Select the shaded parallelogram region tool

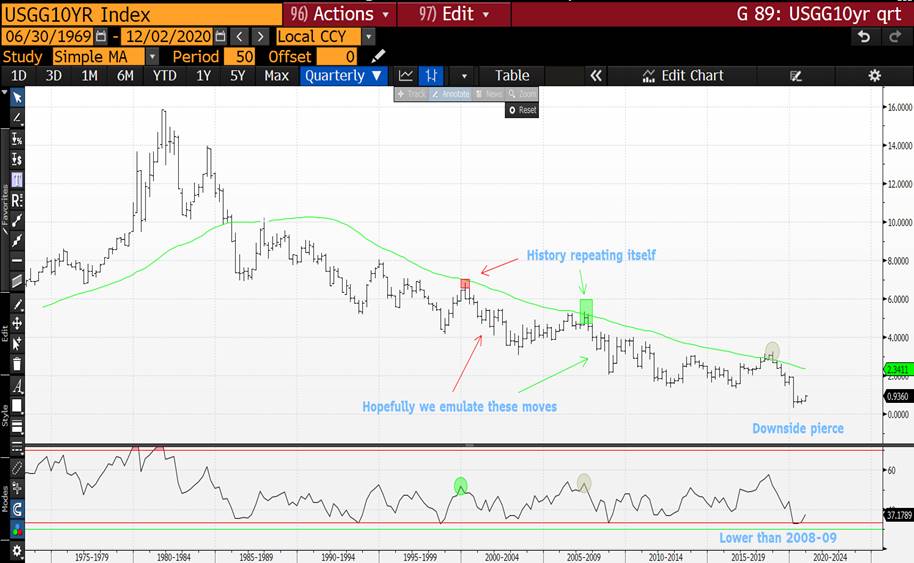[17, 281]
